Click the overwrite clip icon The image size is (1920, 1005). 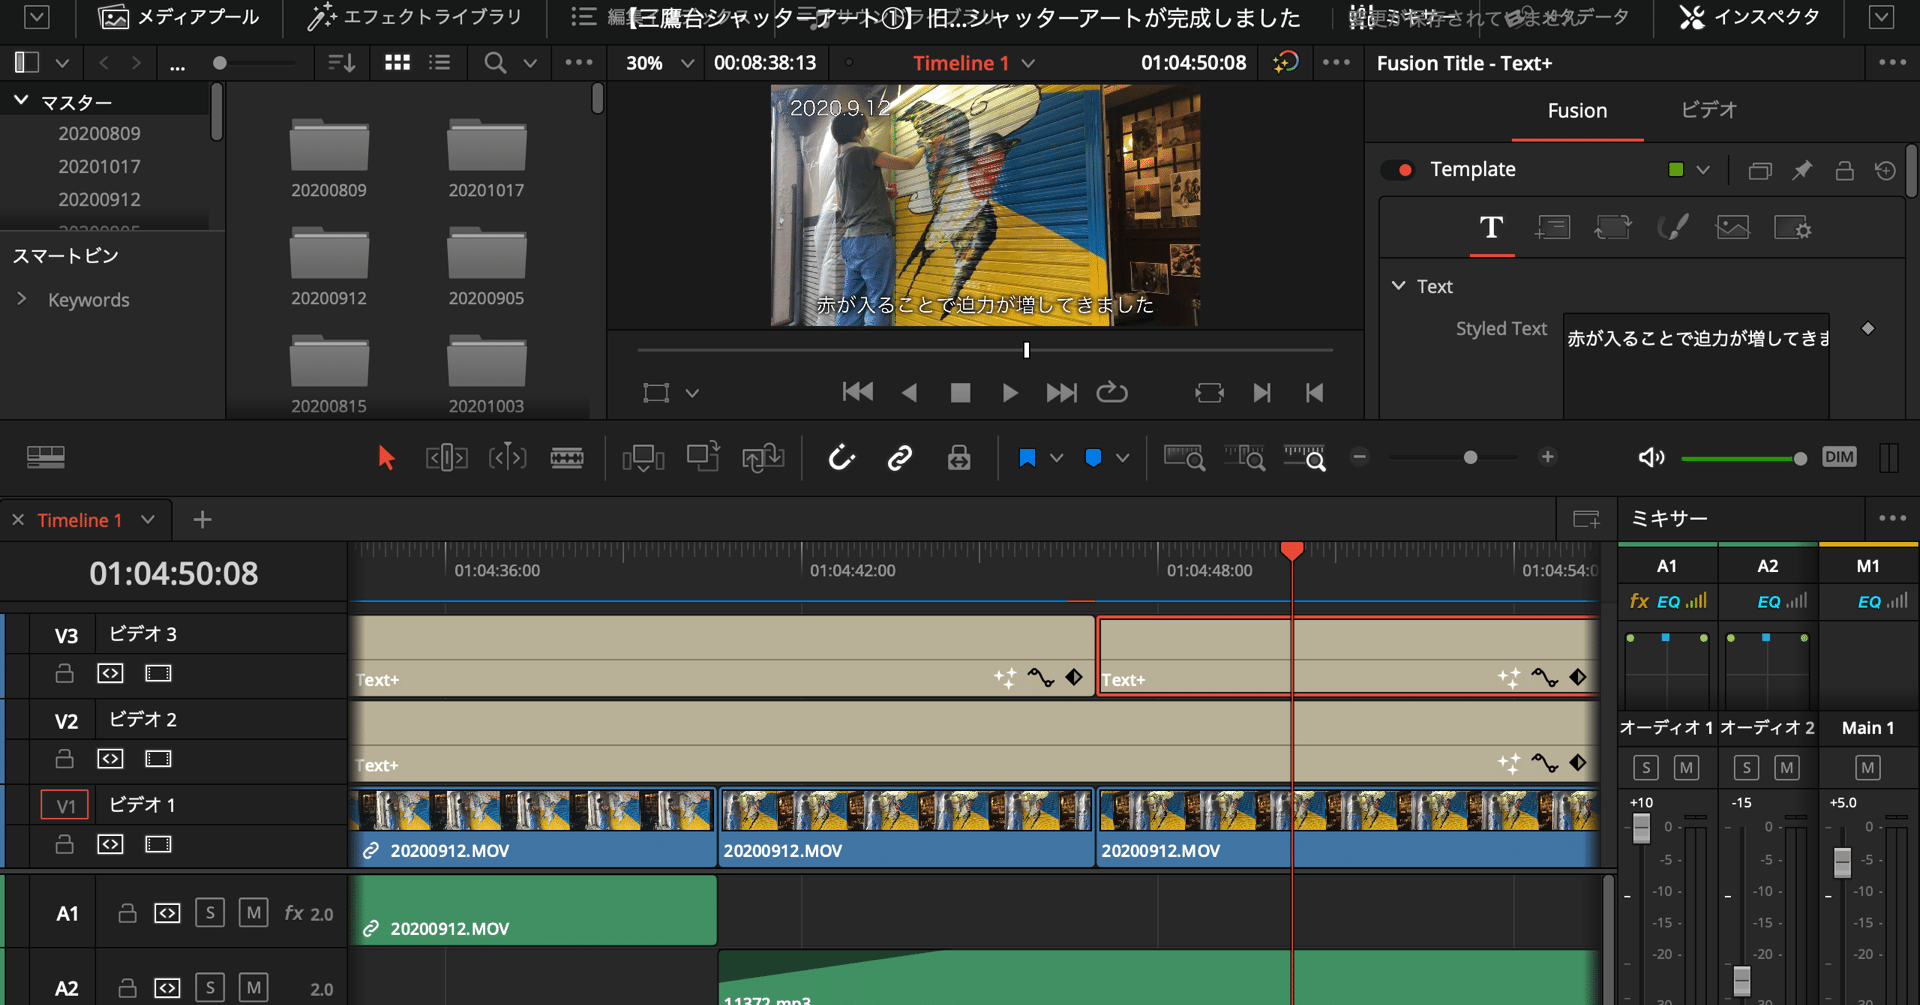point(703,457)
